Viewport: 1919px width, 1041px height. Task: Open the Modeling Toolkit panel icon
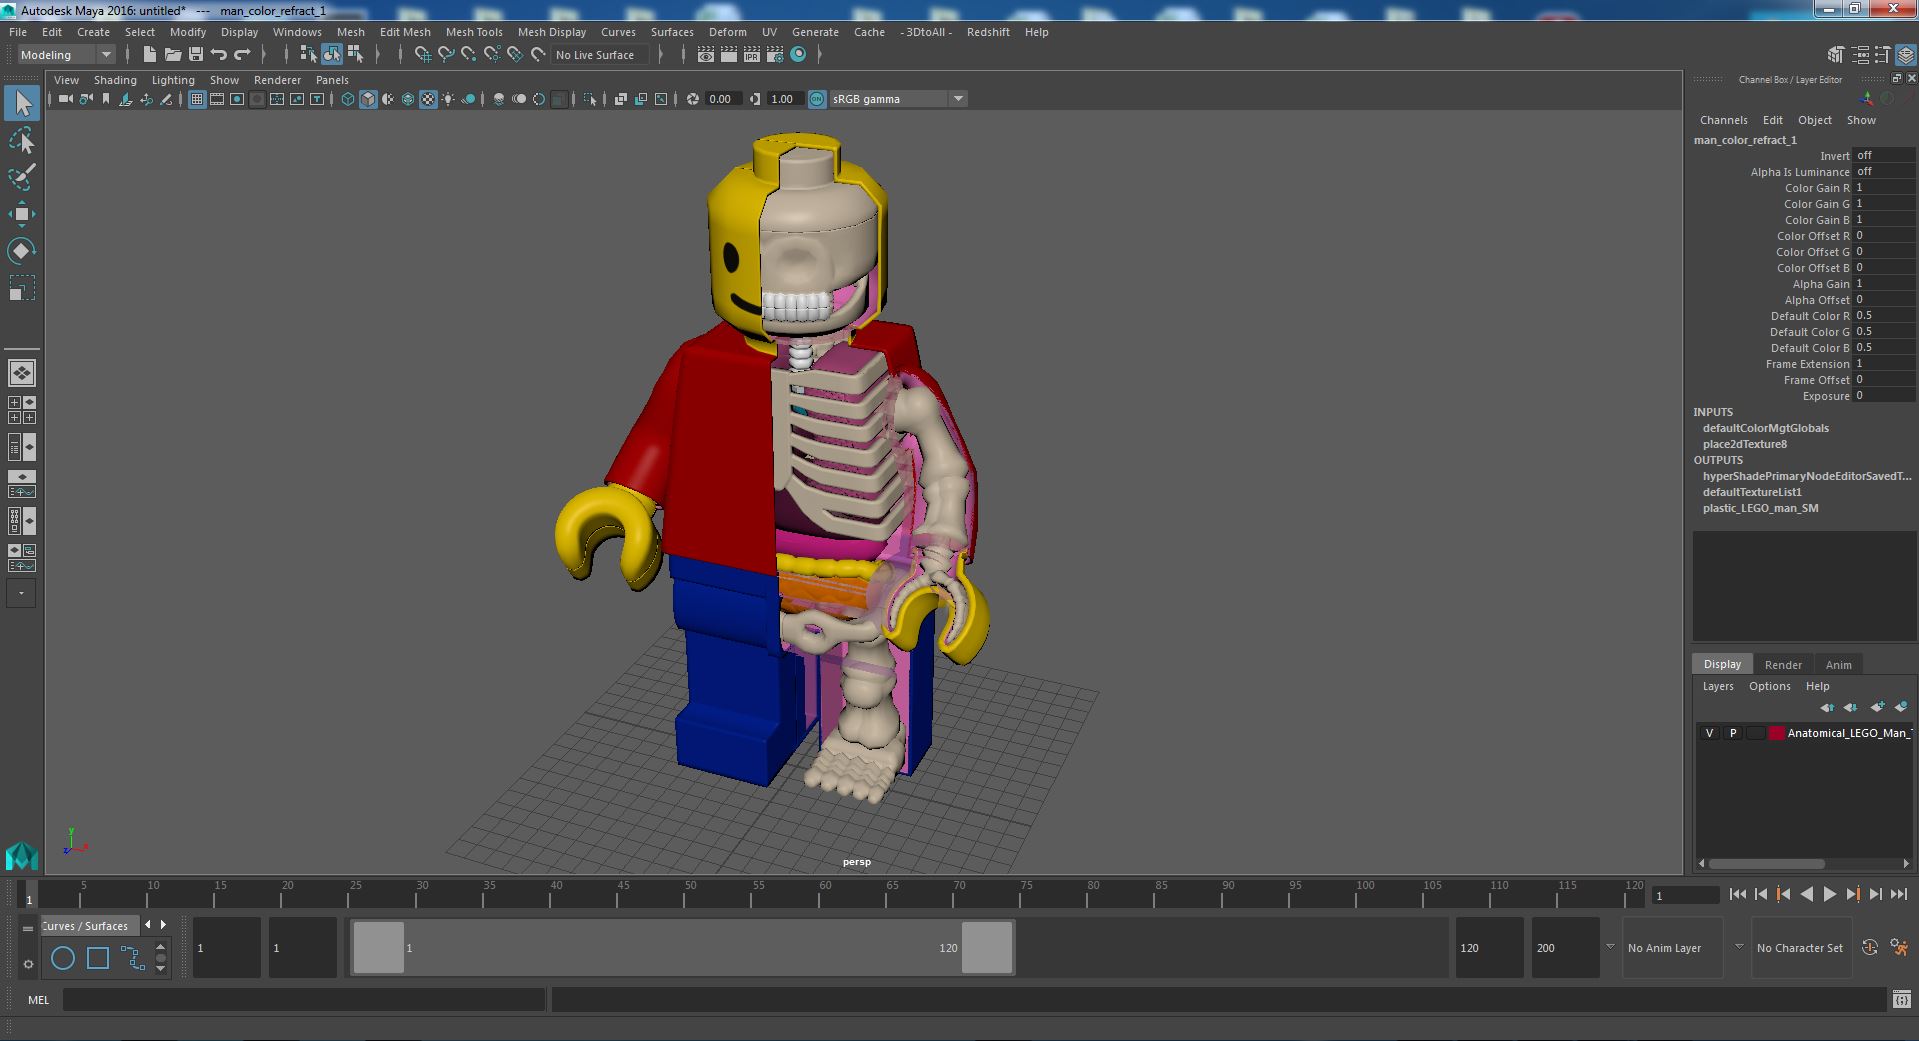click(x=1836, y=55)
